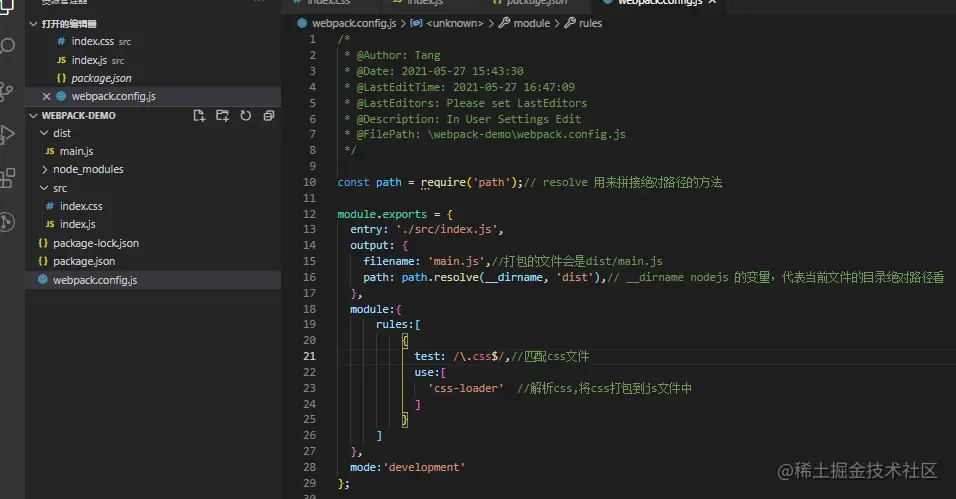Collapse the dist folder
Image resolution: width=956 pixels, height=499 pixels.
(44, 133)
